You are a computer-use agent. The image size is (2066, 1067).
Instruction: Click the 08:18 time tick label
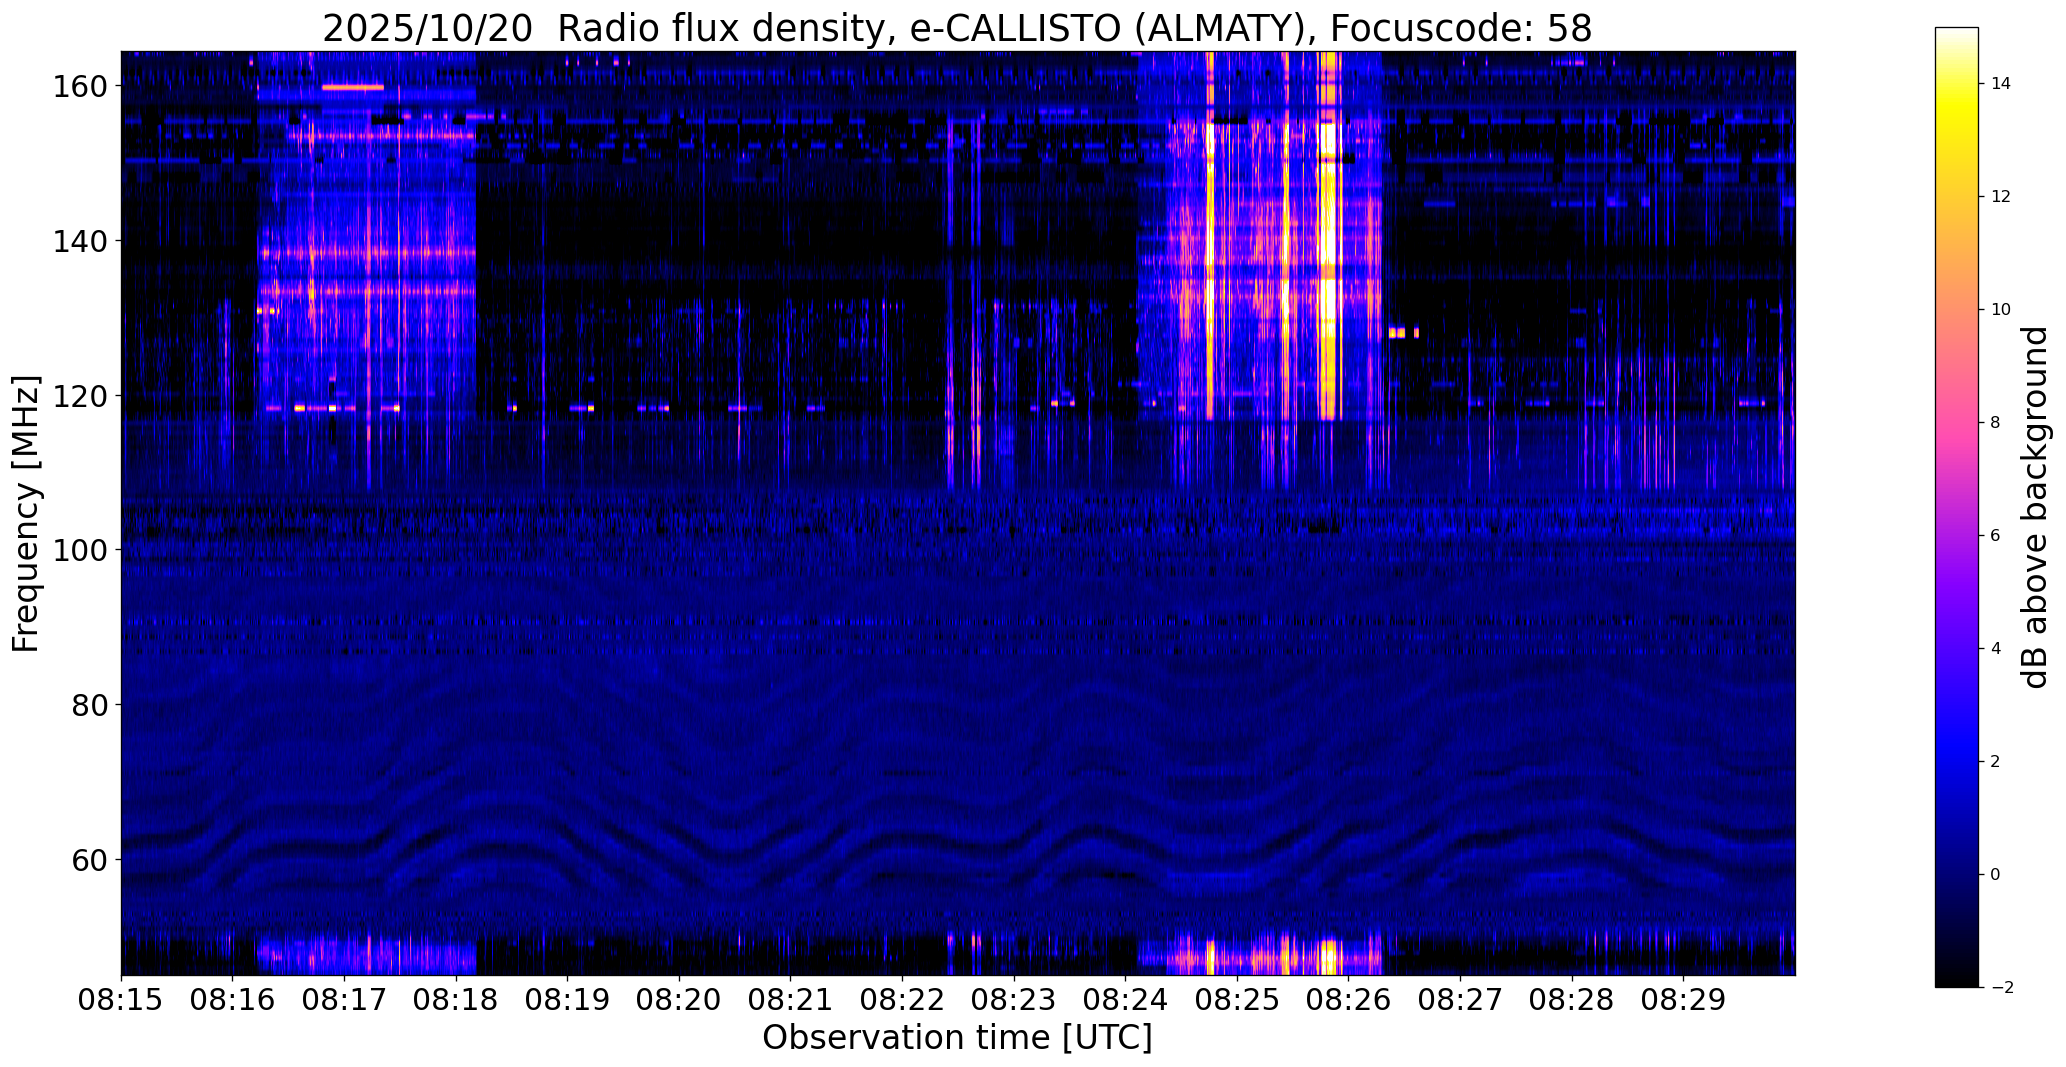coord(456,1000)
